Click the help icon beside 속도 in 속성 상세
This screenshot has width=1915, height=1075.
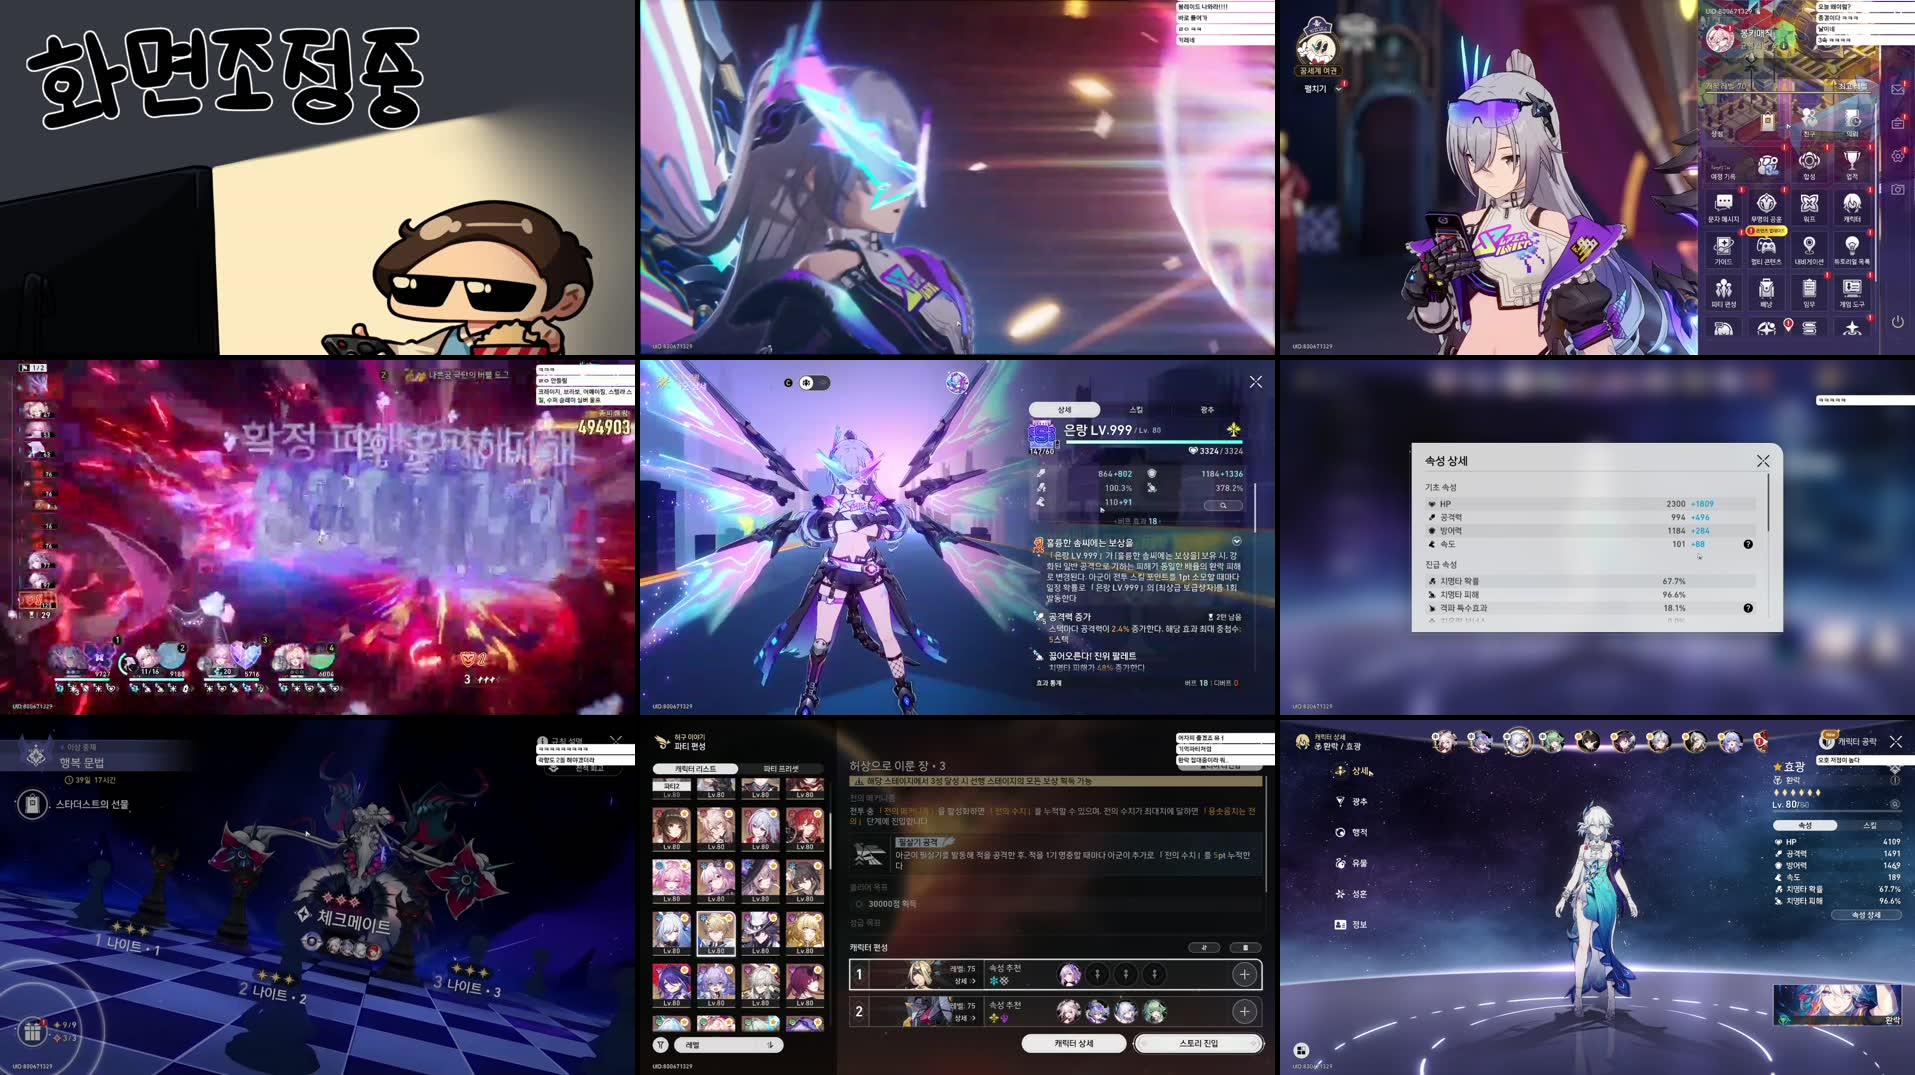(x=1748, y=545)
